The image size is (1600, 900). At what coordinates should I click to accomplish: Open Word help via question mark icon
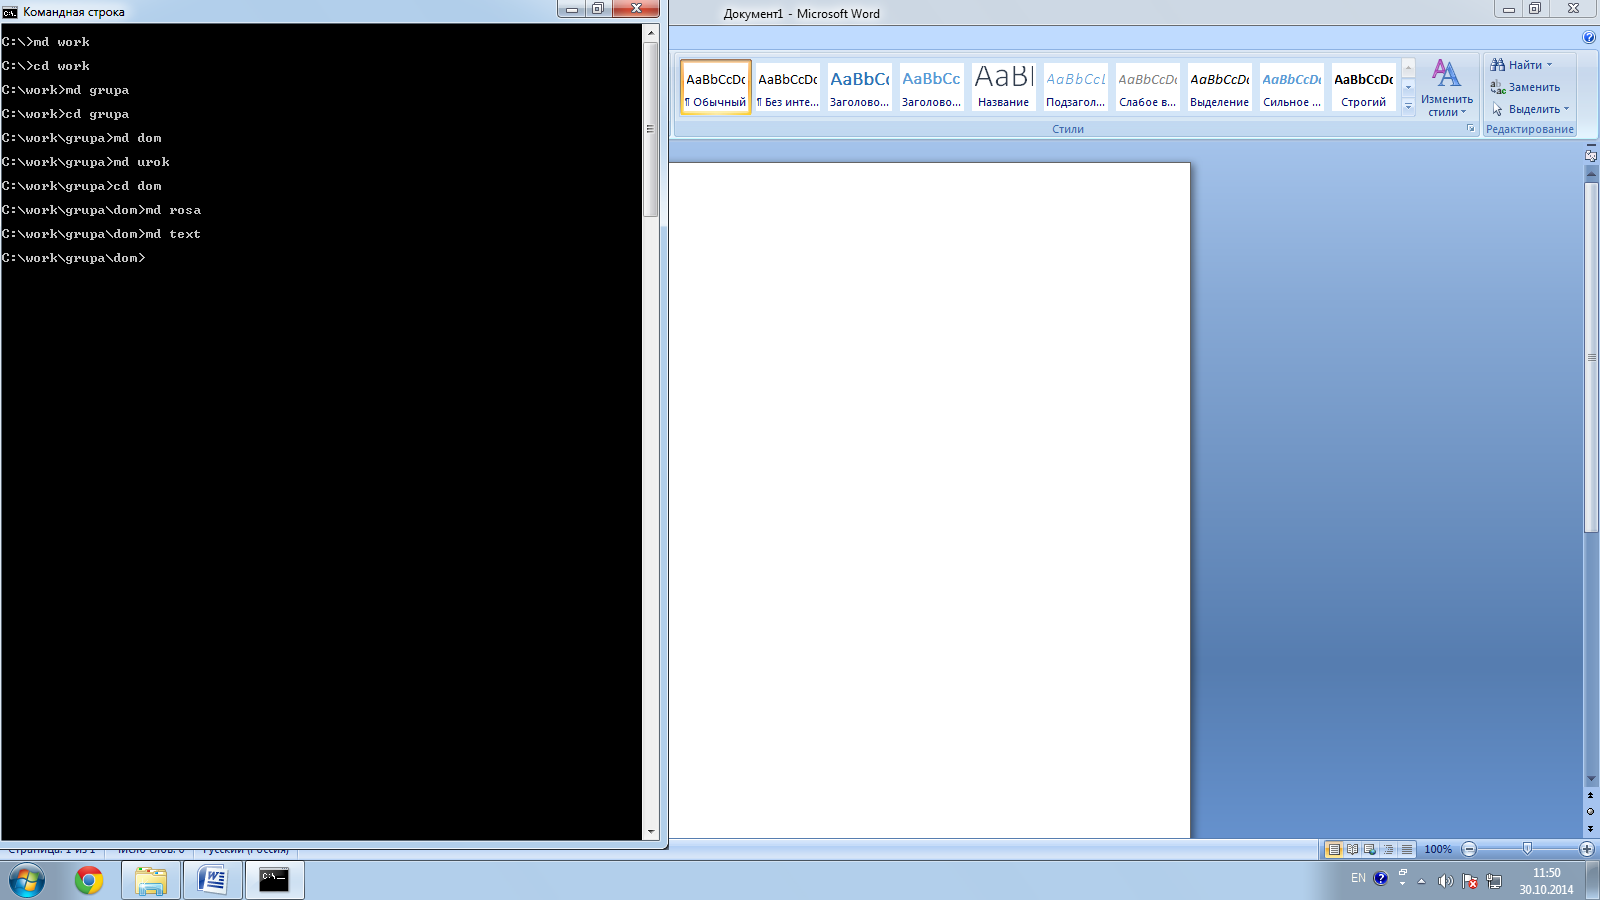coord(1589,37)
